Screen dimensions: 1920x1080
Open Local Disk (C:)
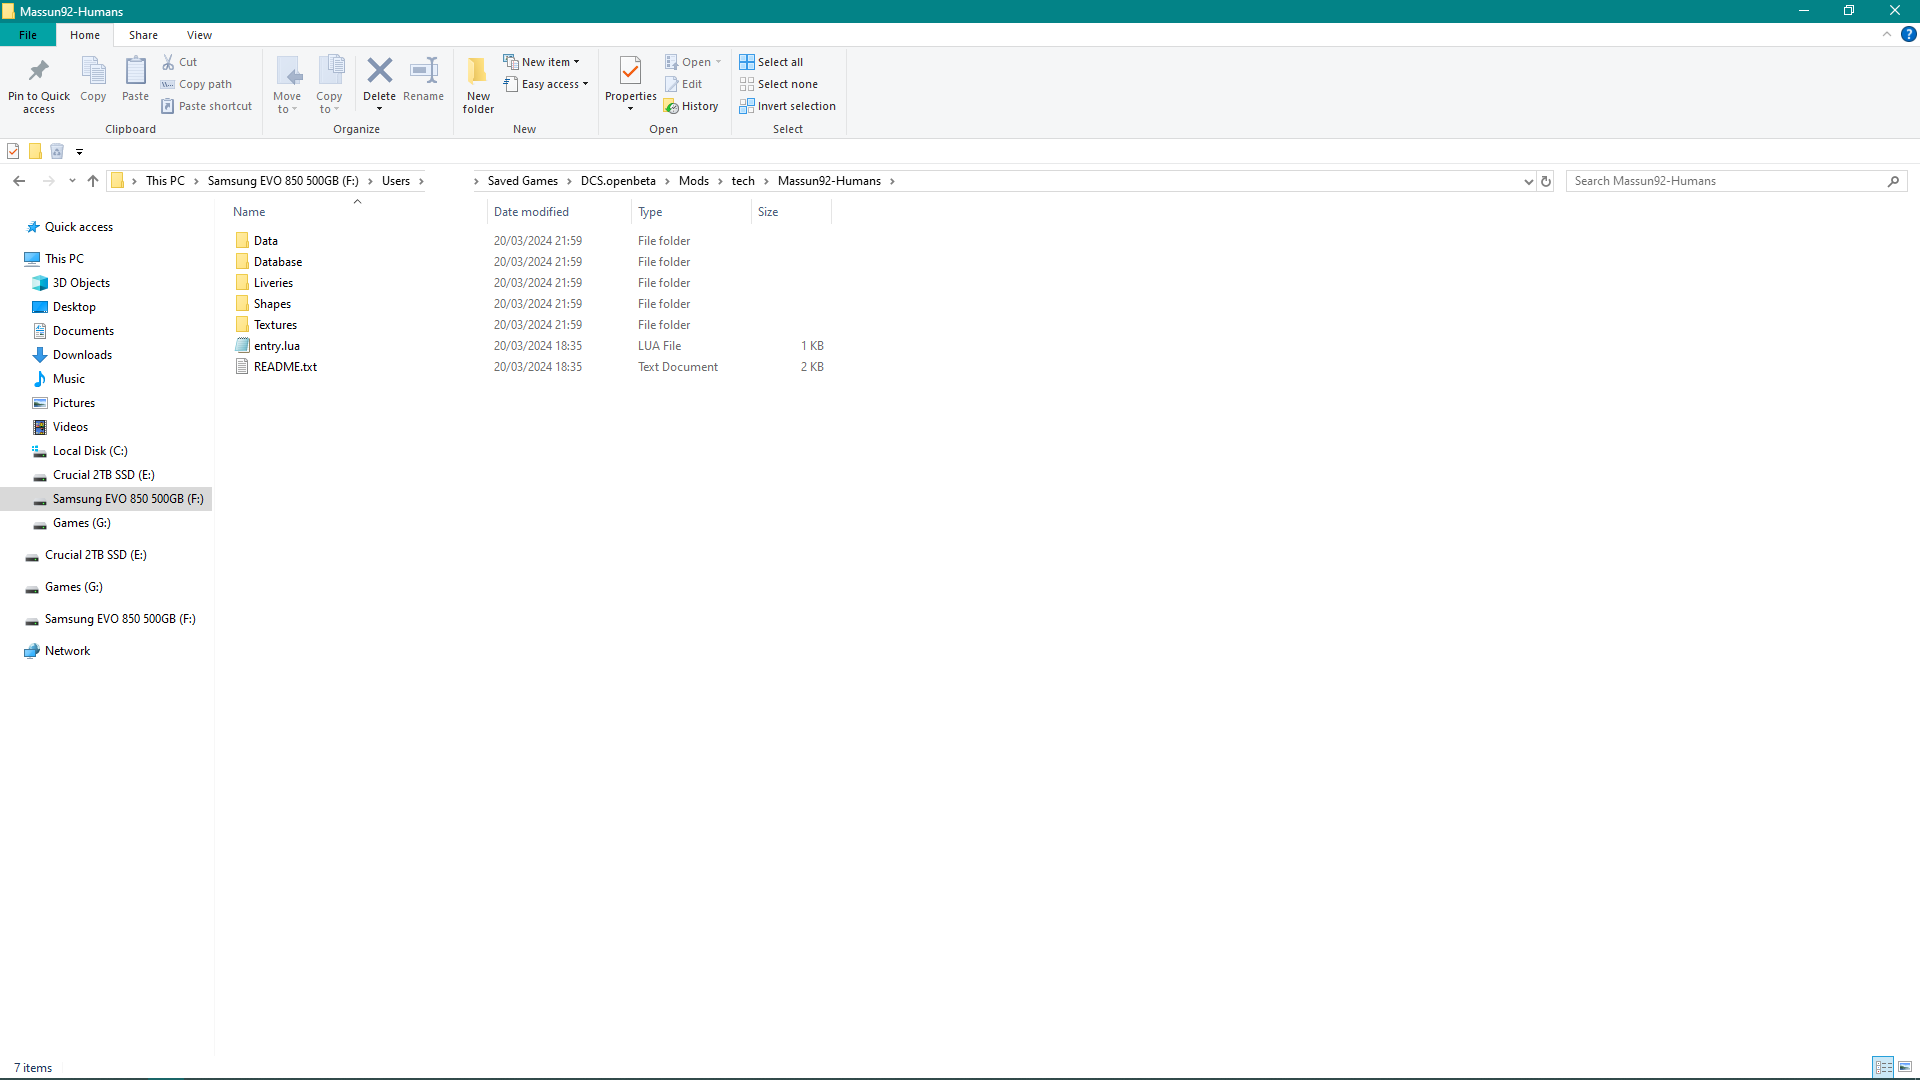point(90,451)
